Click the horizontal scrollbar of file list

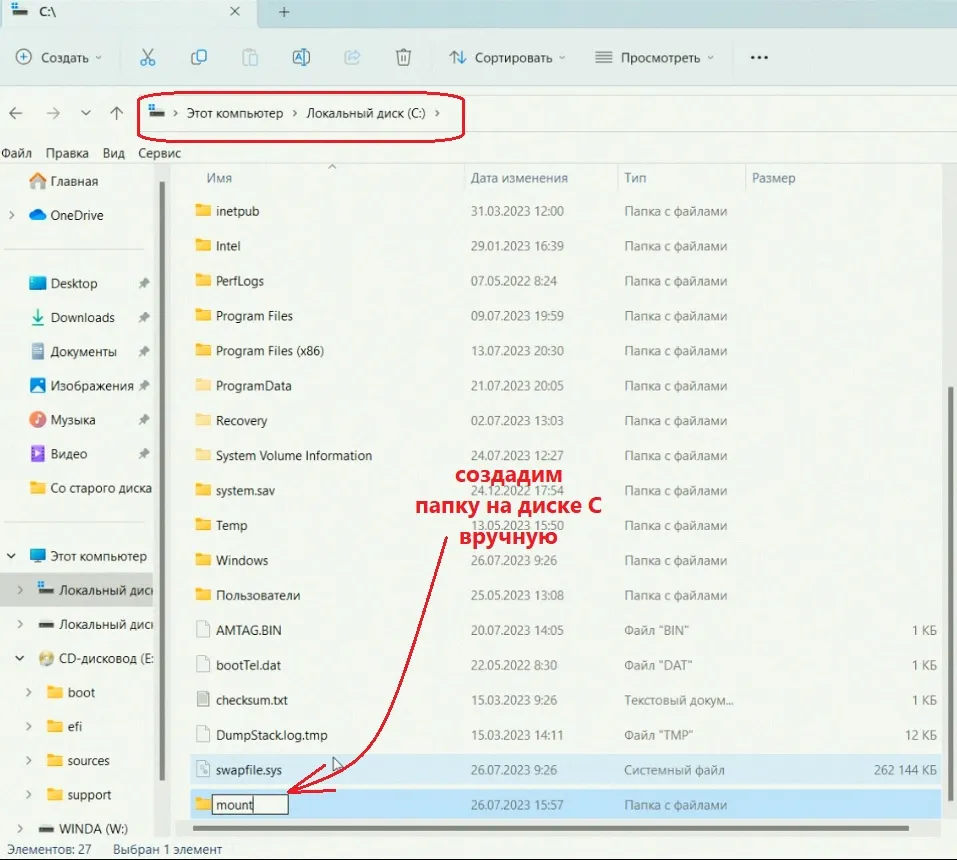(x=551, y=828)
